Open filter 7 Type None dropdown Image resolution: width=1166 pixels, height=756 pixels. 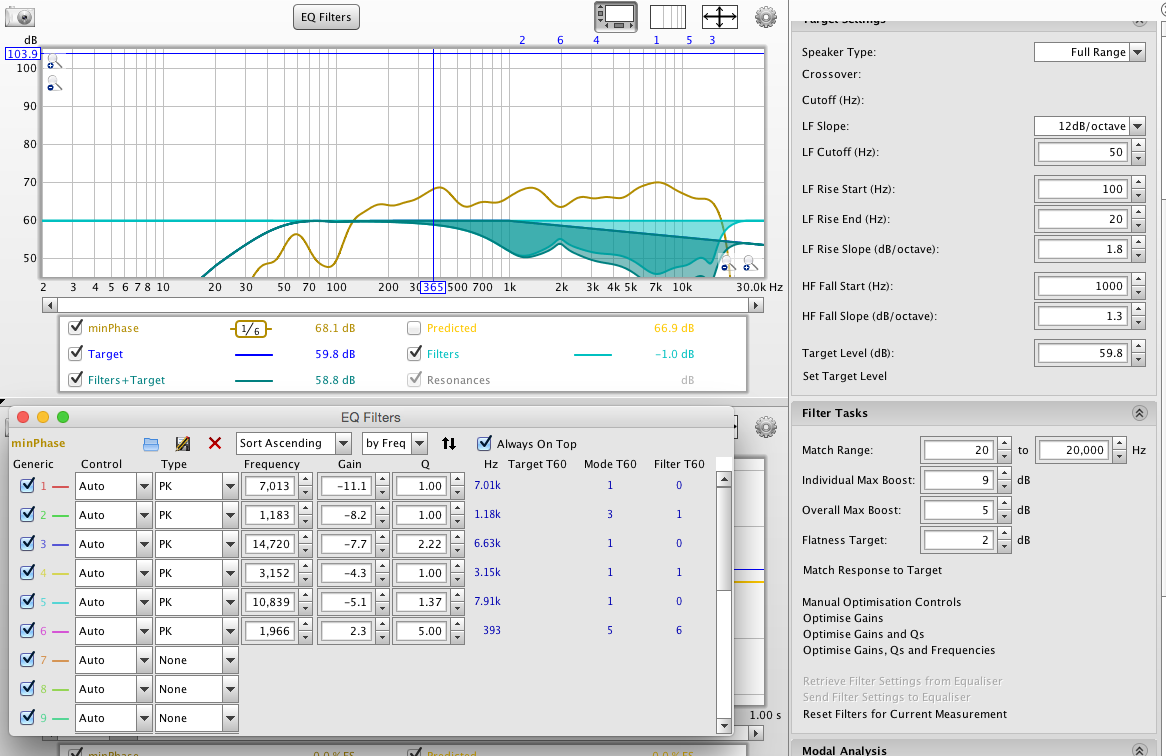(x=196, y=660)
